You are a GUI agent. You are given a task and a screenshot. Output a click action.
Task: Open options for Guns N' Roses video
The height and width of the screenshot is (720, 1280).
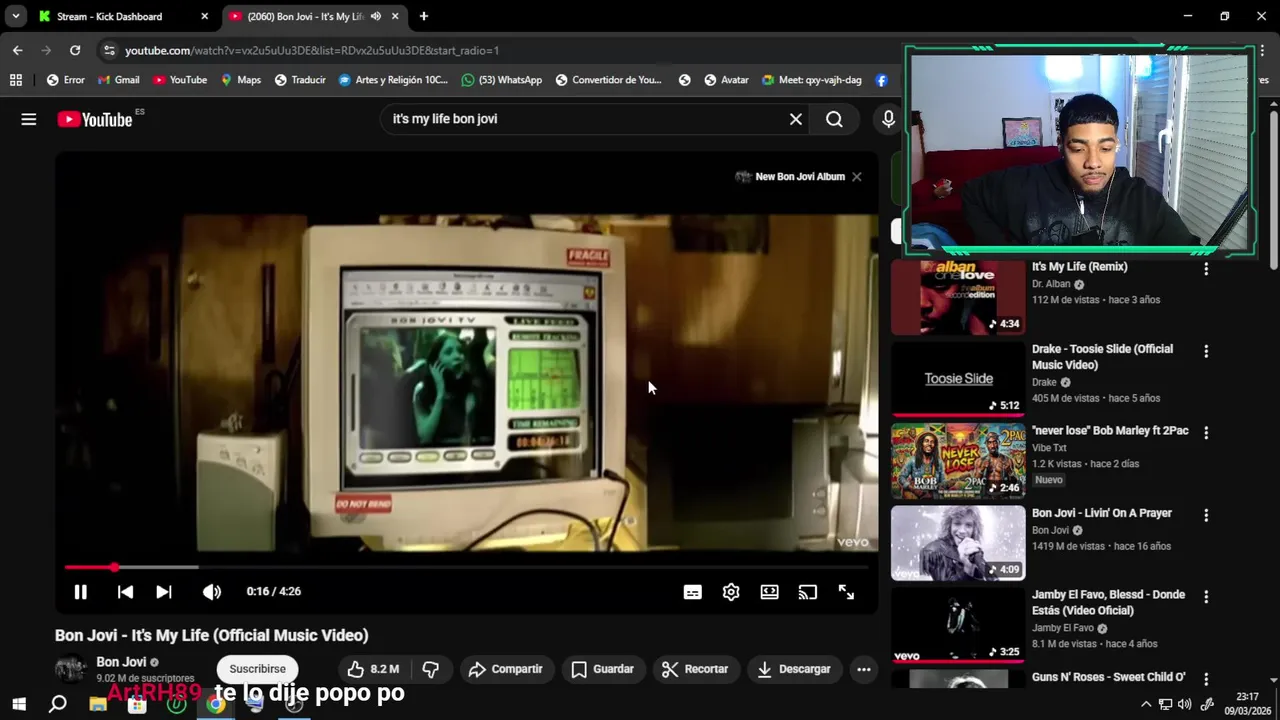tap(1206, 679)
